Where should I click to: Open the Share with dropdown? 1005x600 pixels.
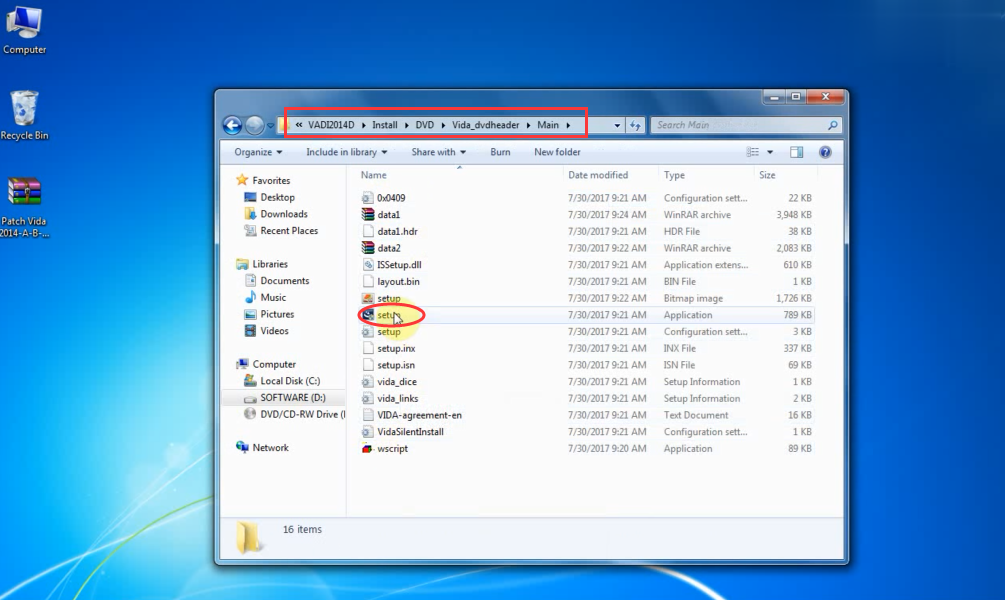click(x=438, y=152)
